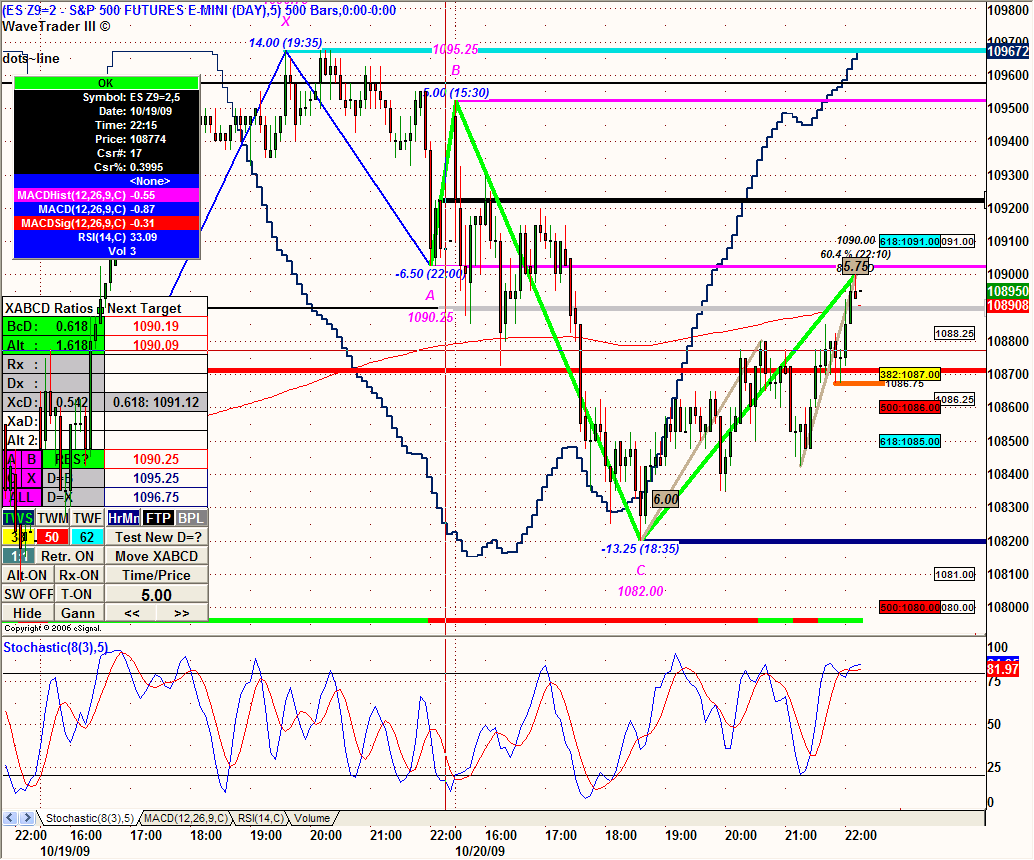
Task: Select the red 50 retracement box
Action: [x=53, y=537]
